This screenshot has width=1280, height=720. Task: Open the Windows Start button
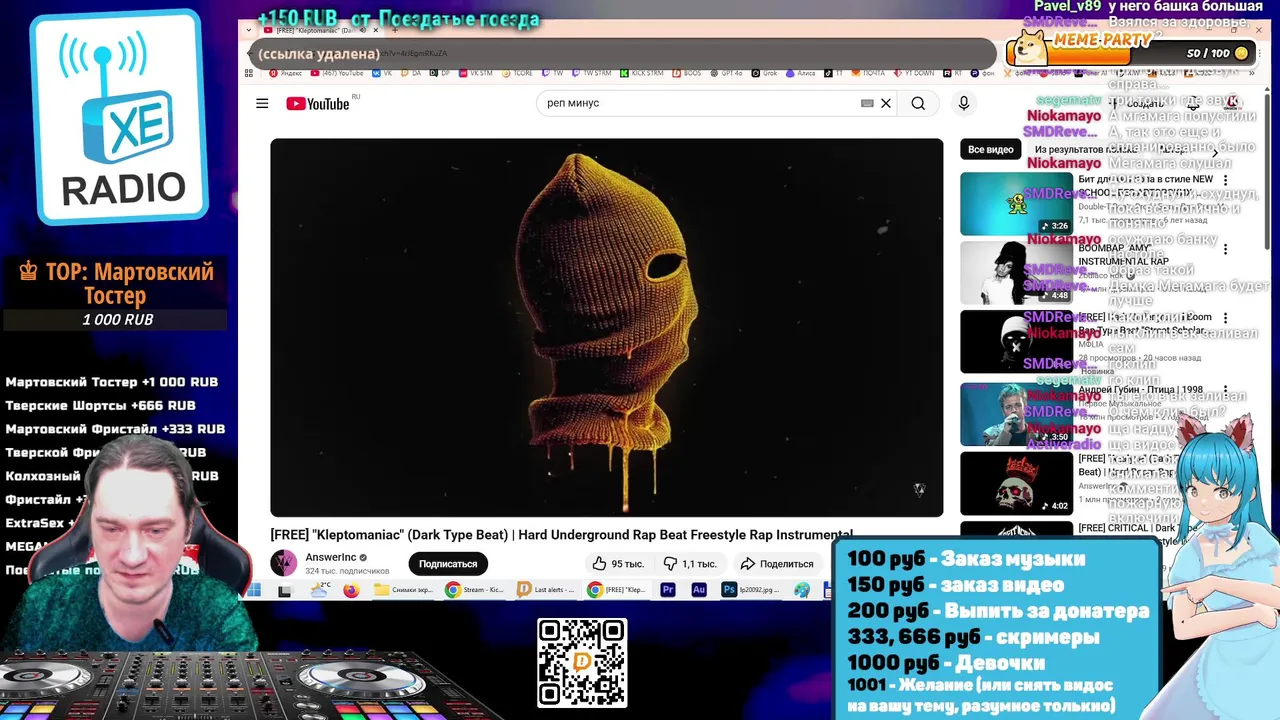pos(253,590)
